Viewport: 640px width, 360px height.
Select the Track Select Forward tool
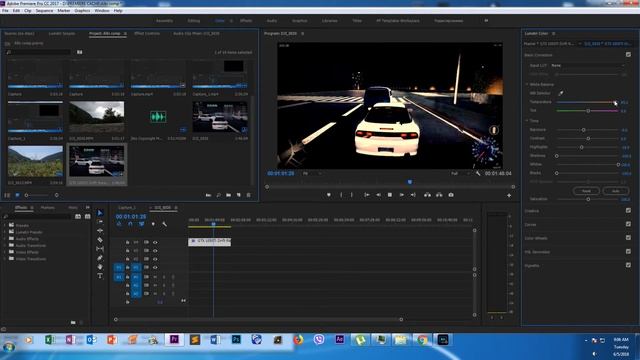tap(100, 222)
